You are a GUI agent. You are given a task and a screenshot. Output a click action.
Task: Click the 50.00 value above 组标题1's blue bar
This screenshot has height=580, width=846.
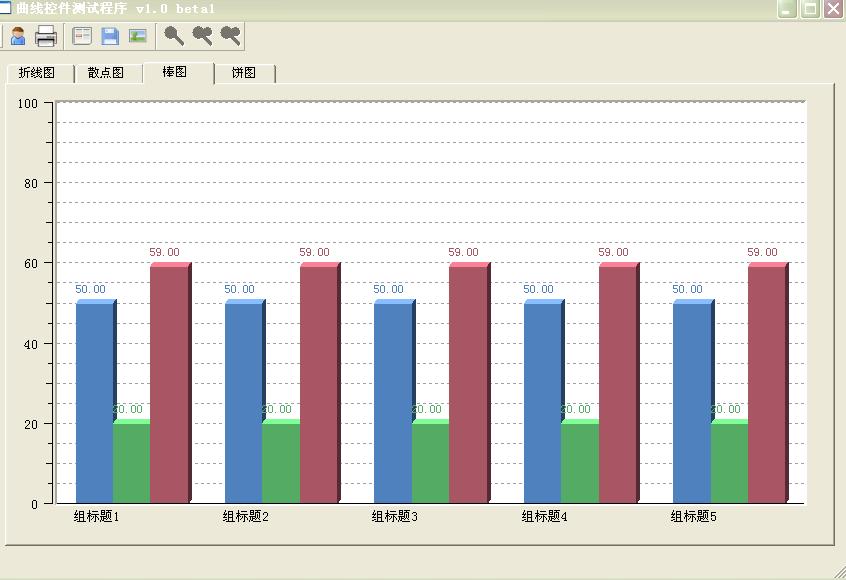(90, 289)
